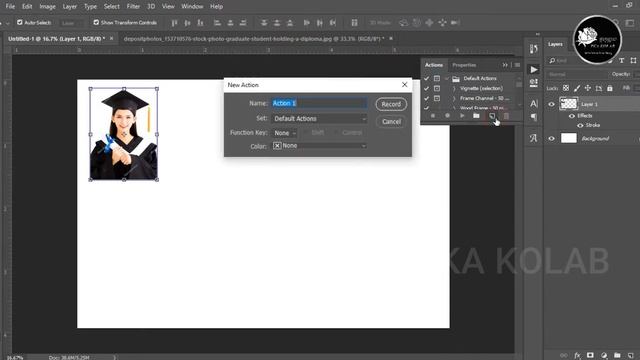Close the New Action dialog with X
640x360 pixels.
[x=404, y=84]
